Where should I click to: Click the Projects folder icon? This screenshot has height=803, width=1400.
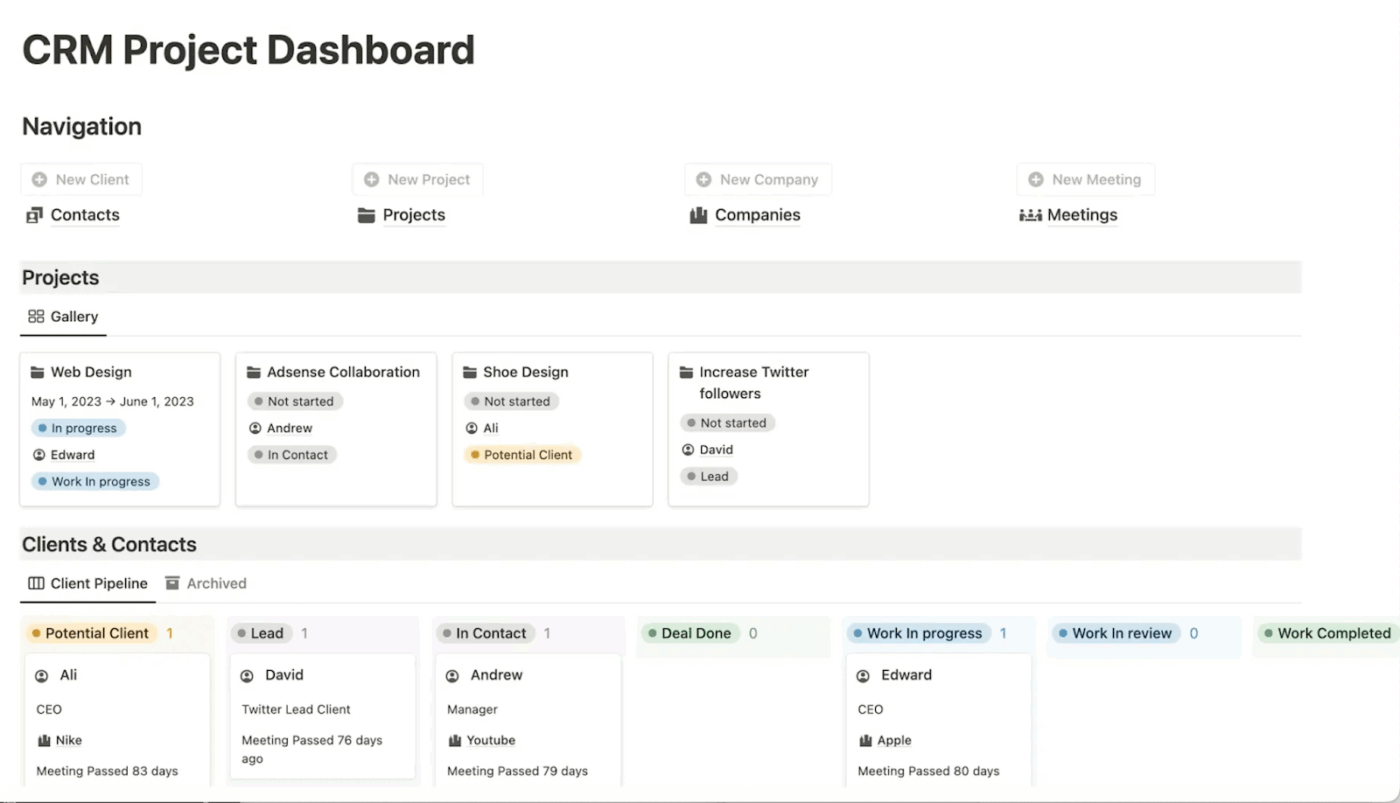coord(365,215)
